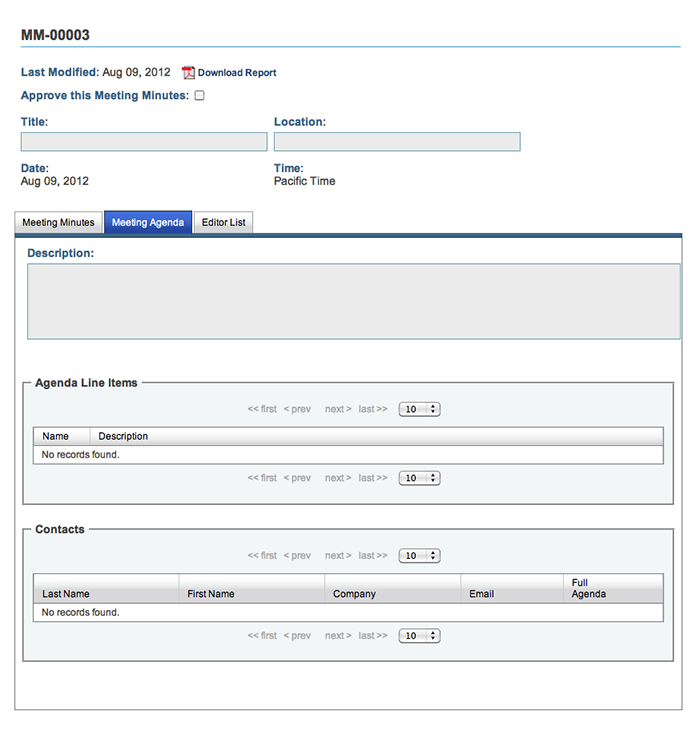Click 'next >' below Contacts table
This screenshot has width=700, height=735.
click(x=338, y=636)
